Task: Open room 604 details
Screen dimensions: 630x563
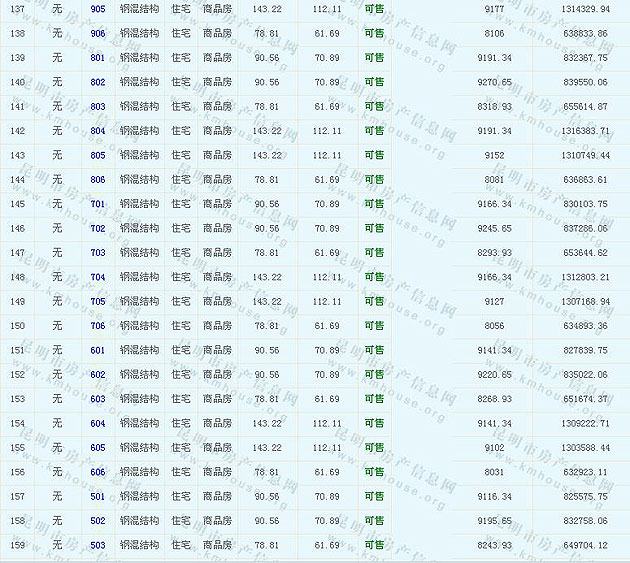Action: point(97,423)
